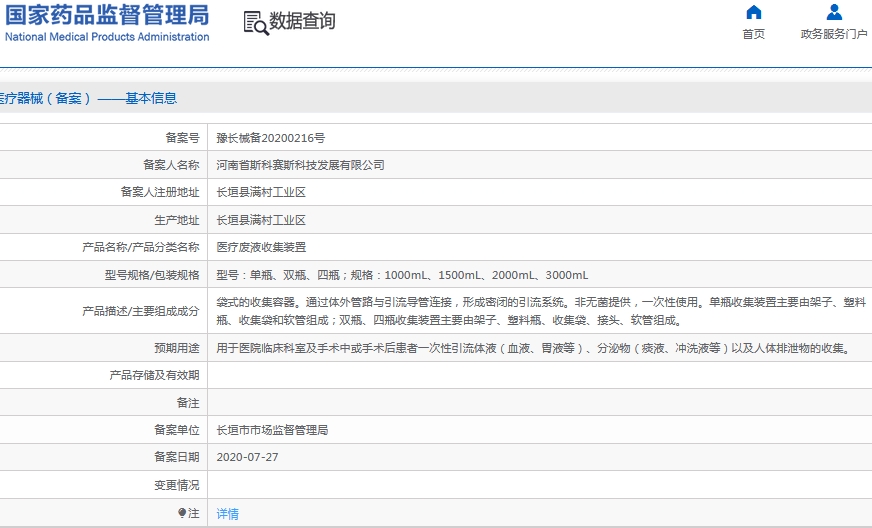This screenshot has width=872, height=528.
Task: Click the 产品描述/主要组成成分 label
Action: [x=141, y=311]
